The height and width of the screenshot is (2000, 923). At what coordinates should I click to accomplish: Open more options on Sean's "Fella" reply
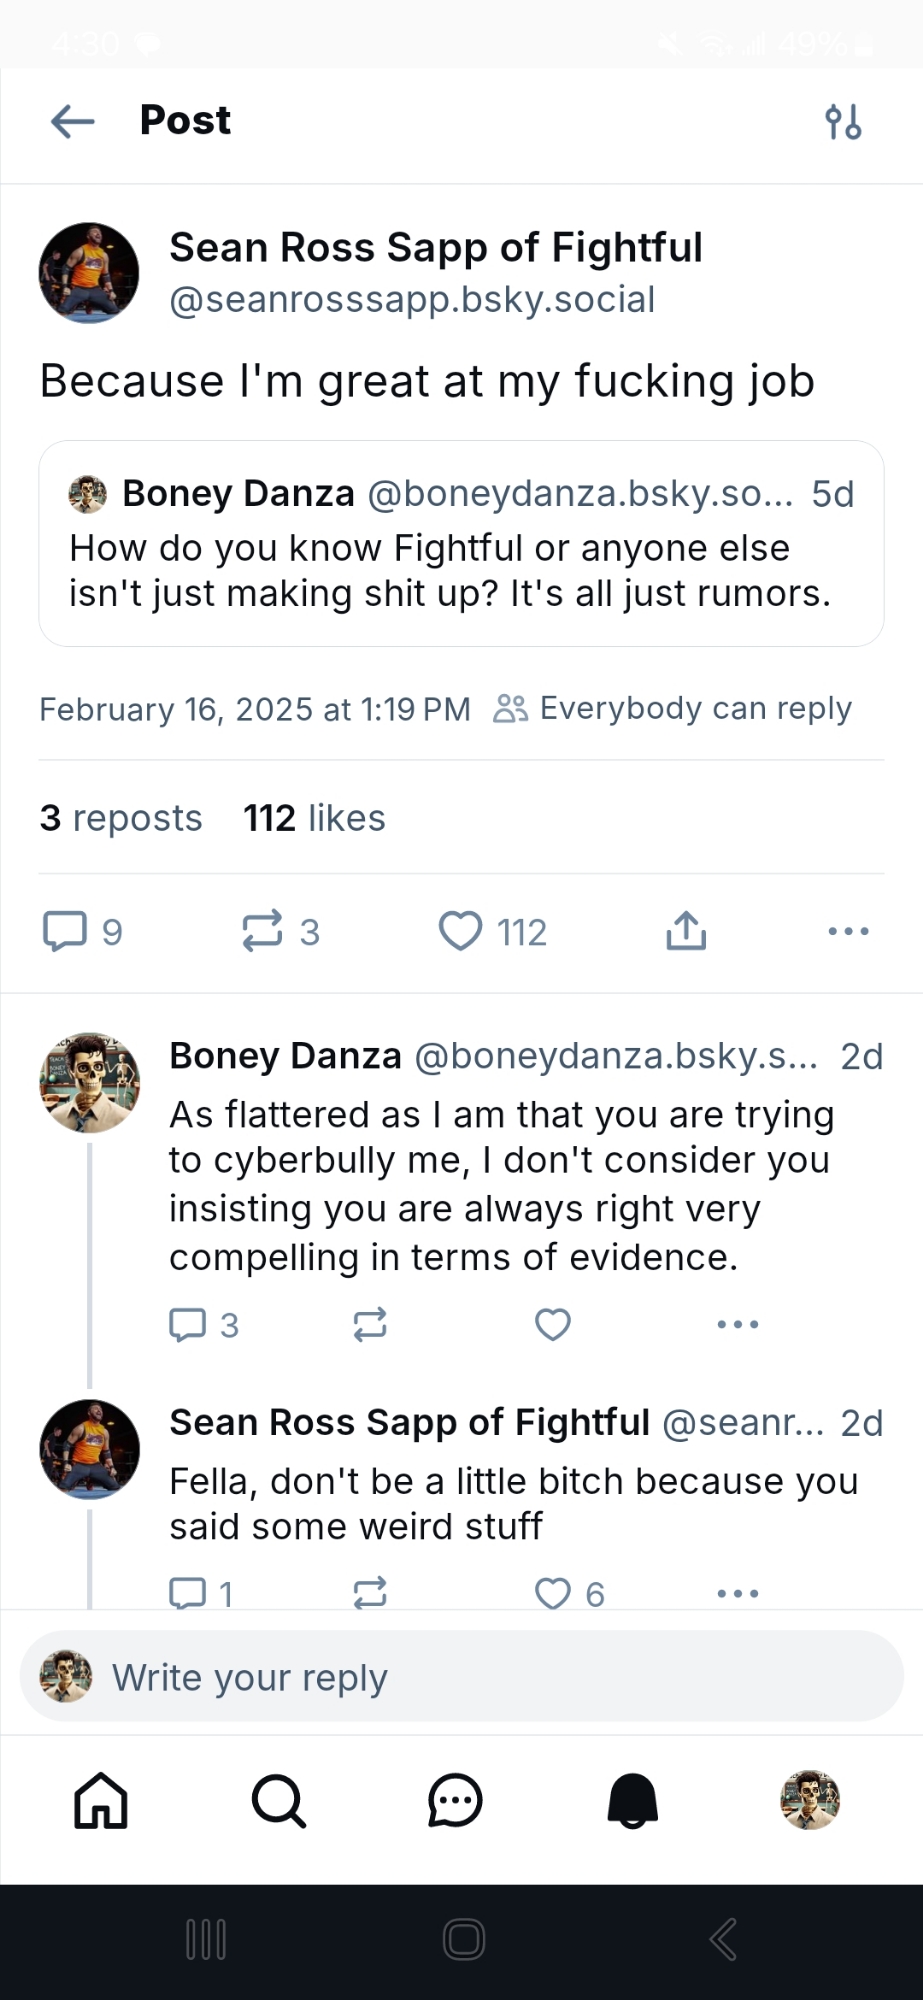(x=738, y=1593)
